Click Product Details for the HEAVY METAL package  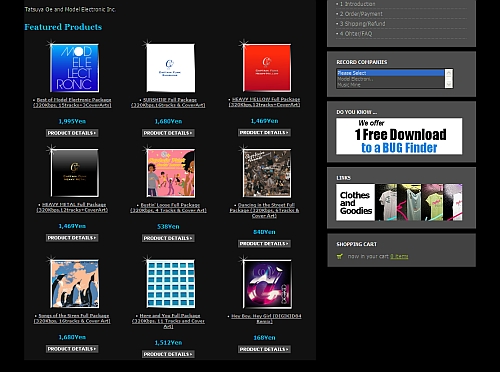click(72, 238)
